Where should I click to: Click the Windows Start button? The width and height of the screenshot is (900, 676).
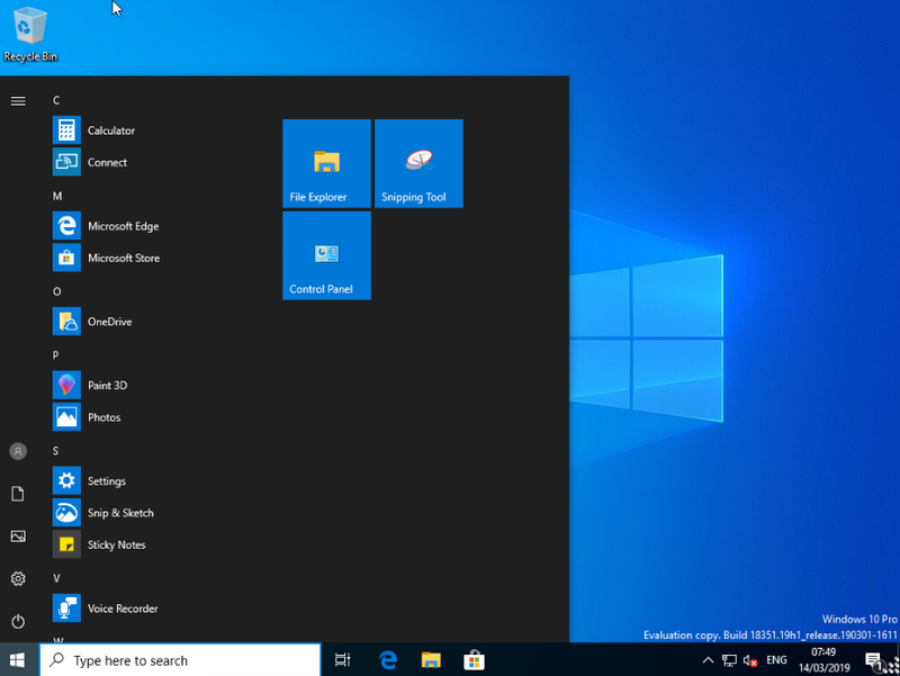click(x=18, y=661)
